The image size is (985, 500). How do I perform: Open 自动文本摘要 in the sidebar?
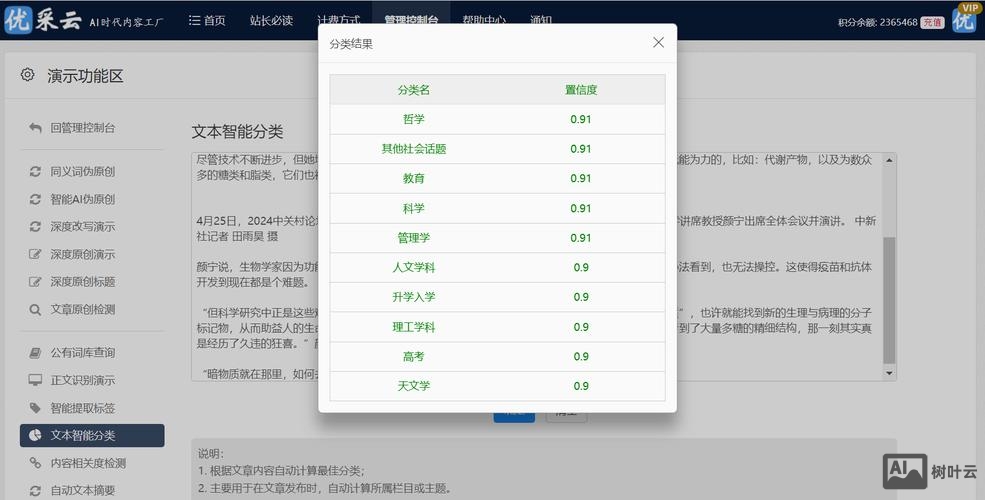(83, 490)
